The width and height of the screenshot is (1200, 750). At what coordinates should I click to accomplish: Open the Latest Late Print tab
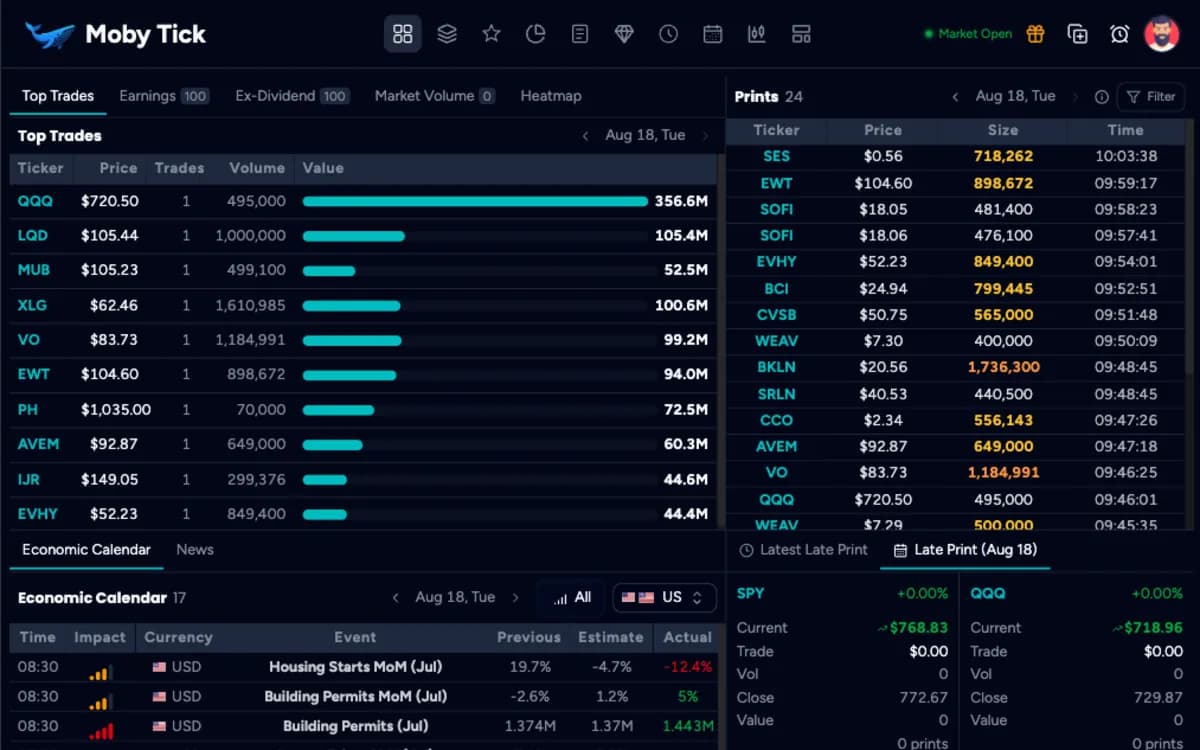point(803,550)
